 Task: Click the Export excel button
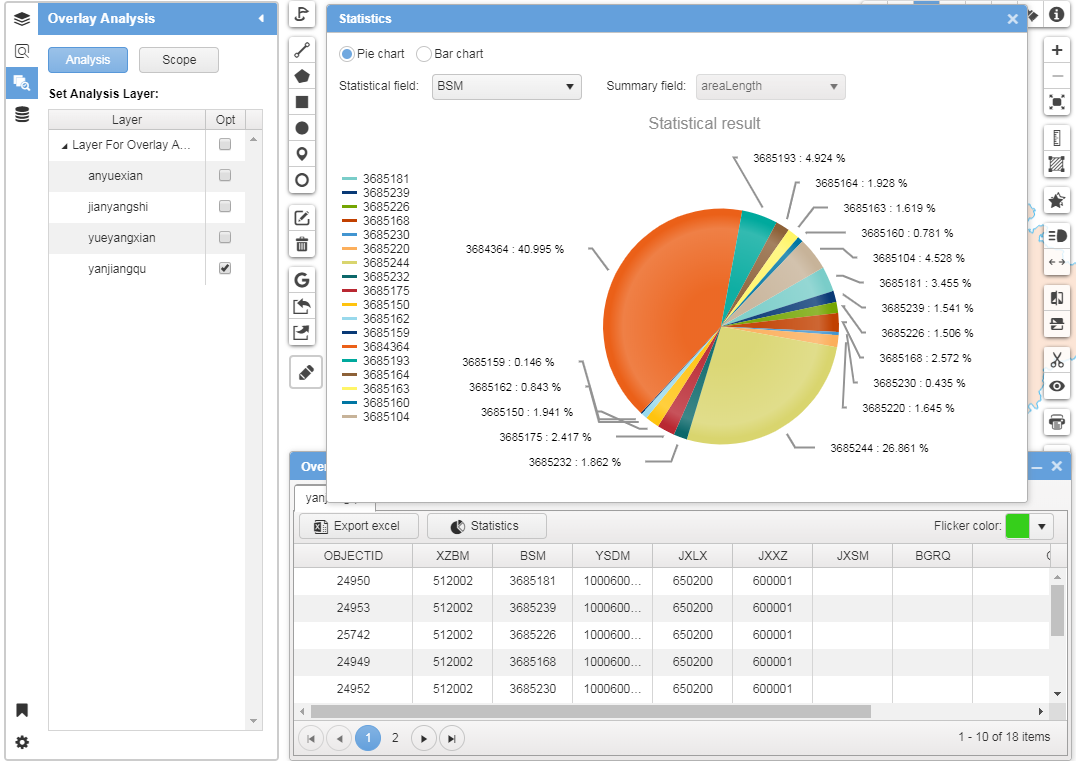[358, 526]
